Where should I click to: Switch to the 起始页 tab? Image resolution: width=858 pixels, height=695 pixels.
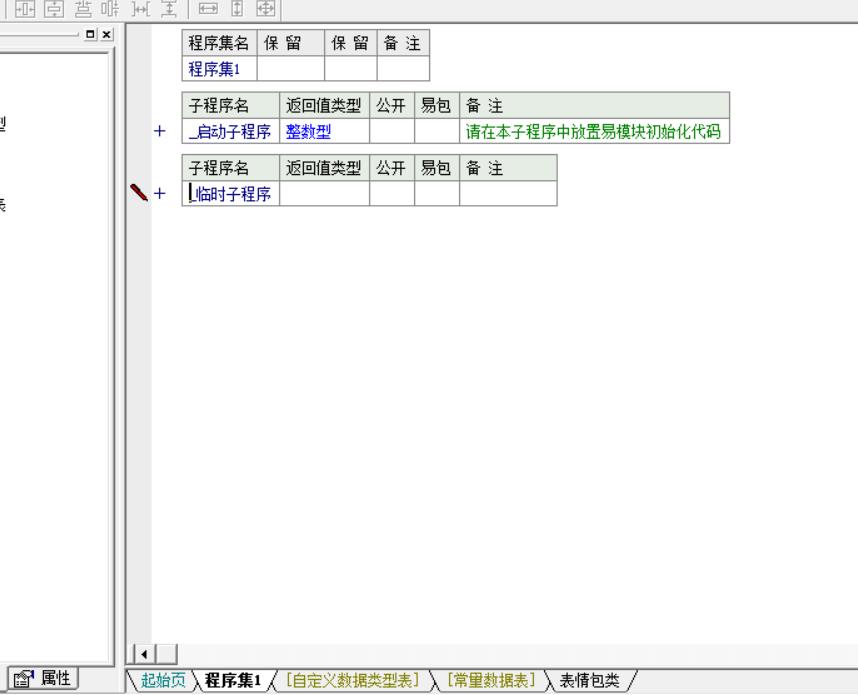pyautogui.click(x=162, y=681)
